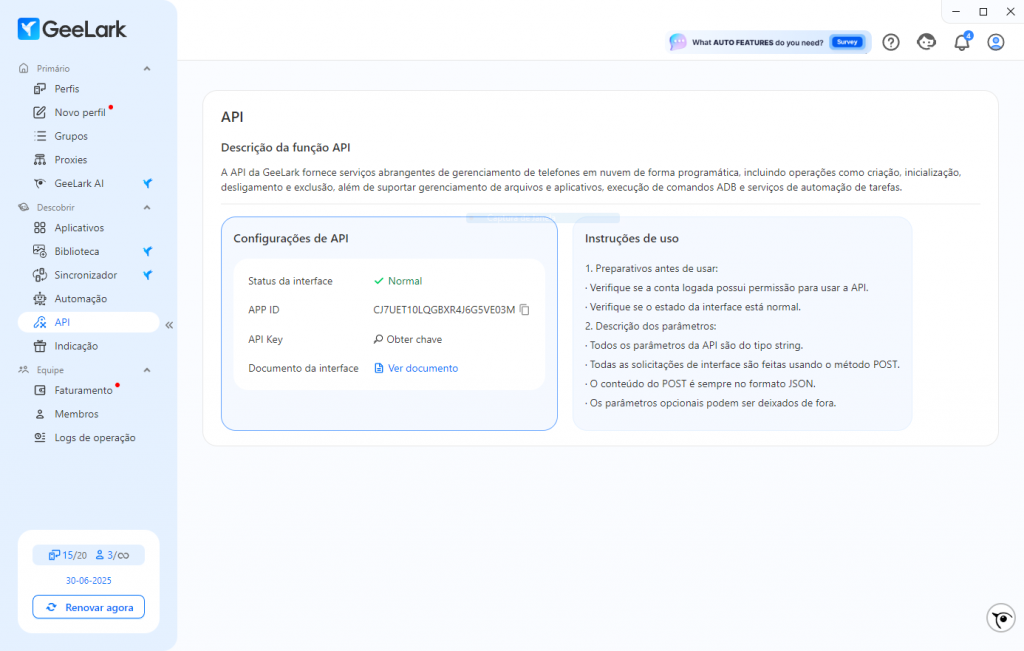Collapse the Equipe section
Viewport: 1024px width, 651px height.
point(147,370)
